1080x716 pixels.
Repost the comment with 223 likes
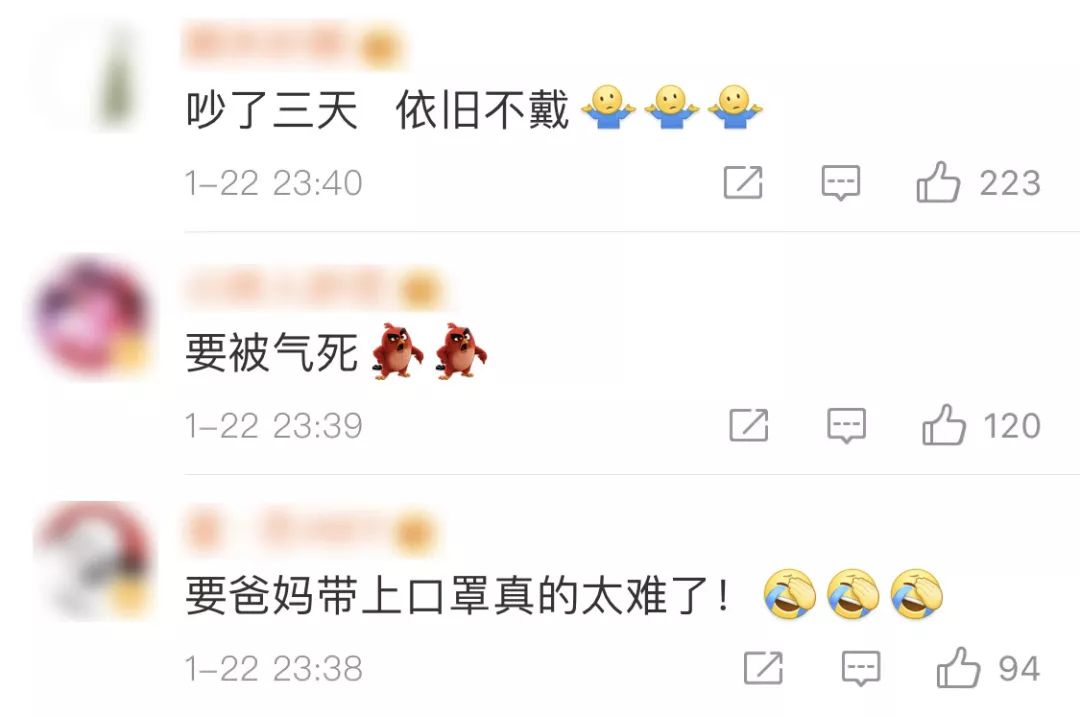click(743, 182)
